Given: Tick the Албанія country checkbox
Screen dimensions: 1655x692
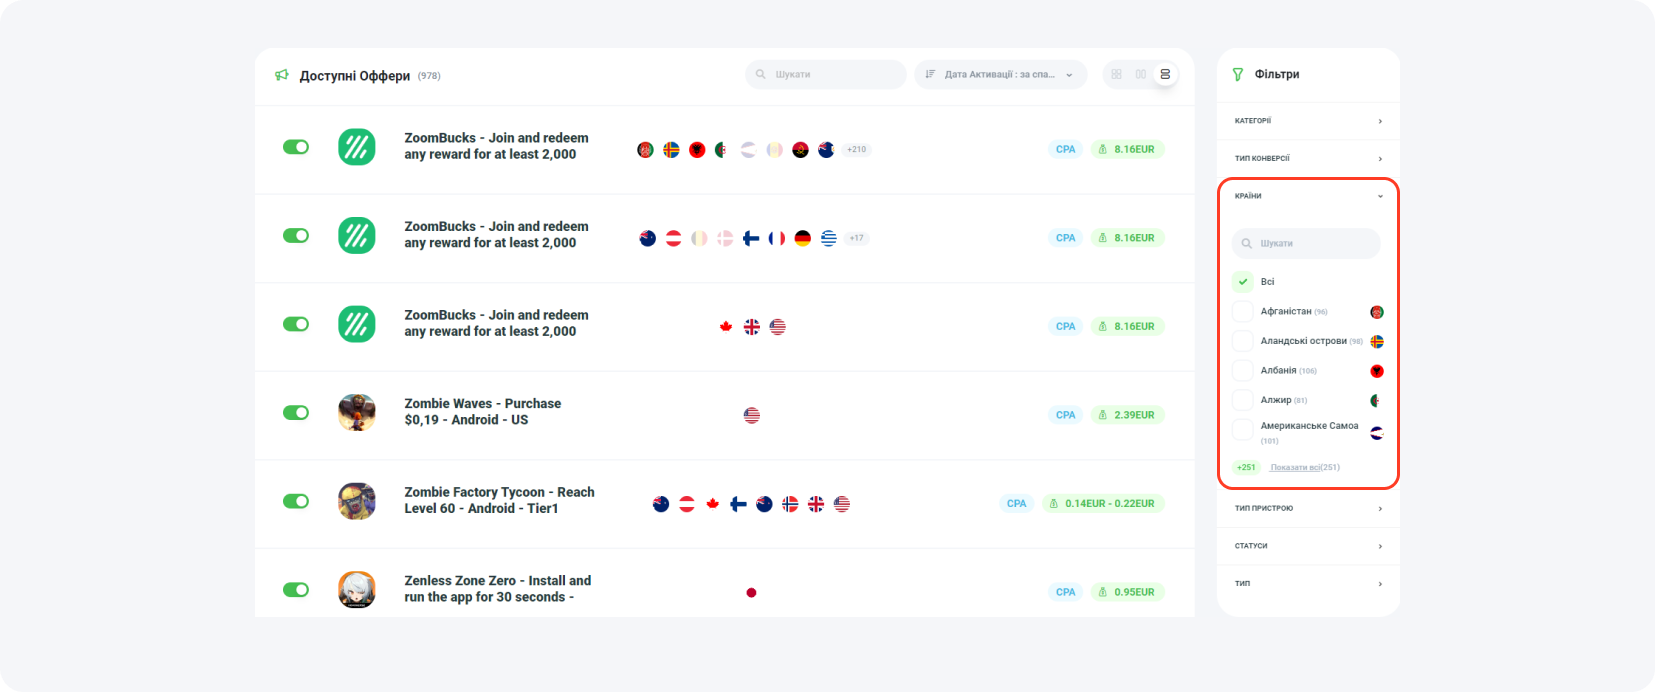Looking at the screenshot, I should [1243, 371].
